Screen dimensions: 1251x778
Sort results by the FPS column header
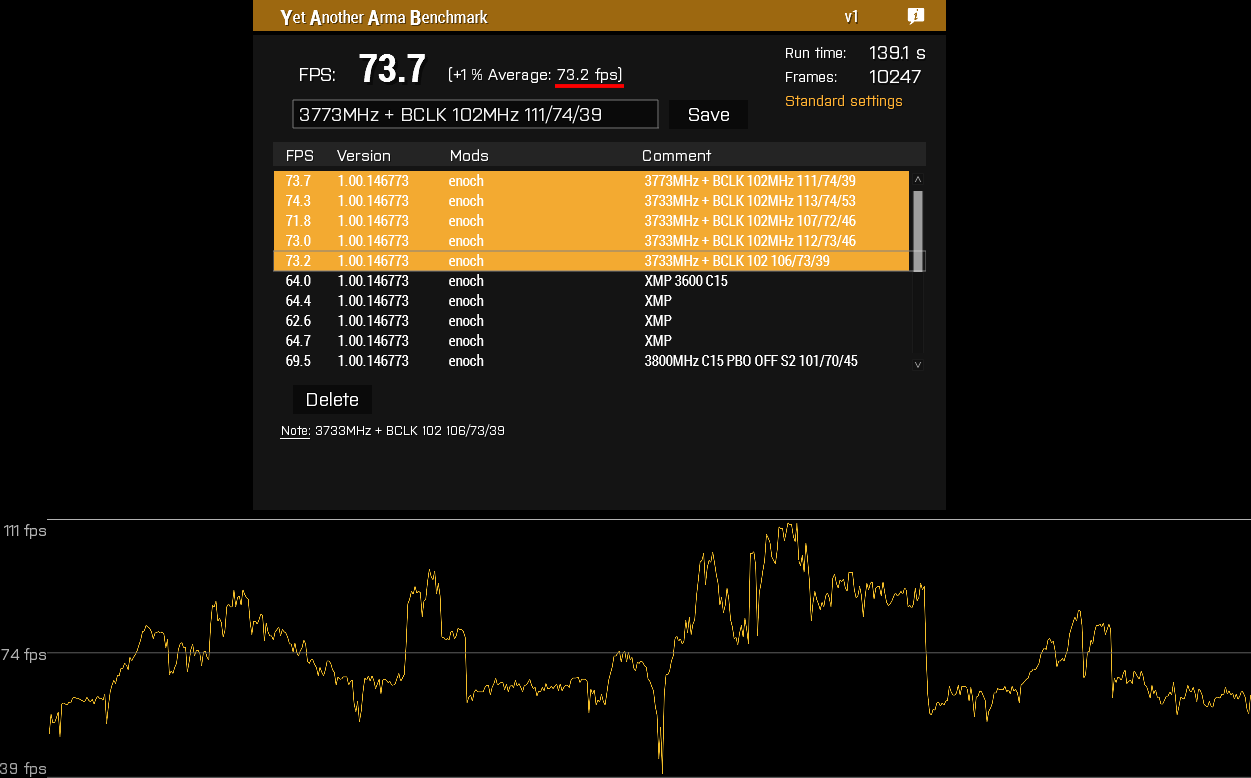point(299,155)
